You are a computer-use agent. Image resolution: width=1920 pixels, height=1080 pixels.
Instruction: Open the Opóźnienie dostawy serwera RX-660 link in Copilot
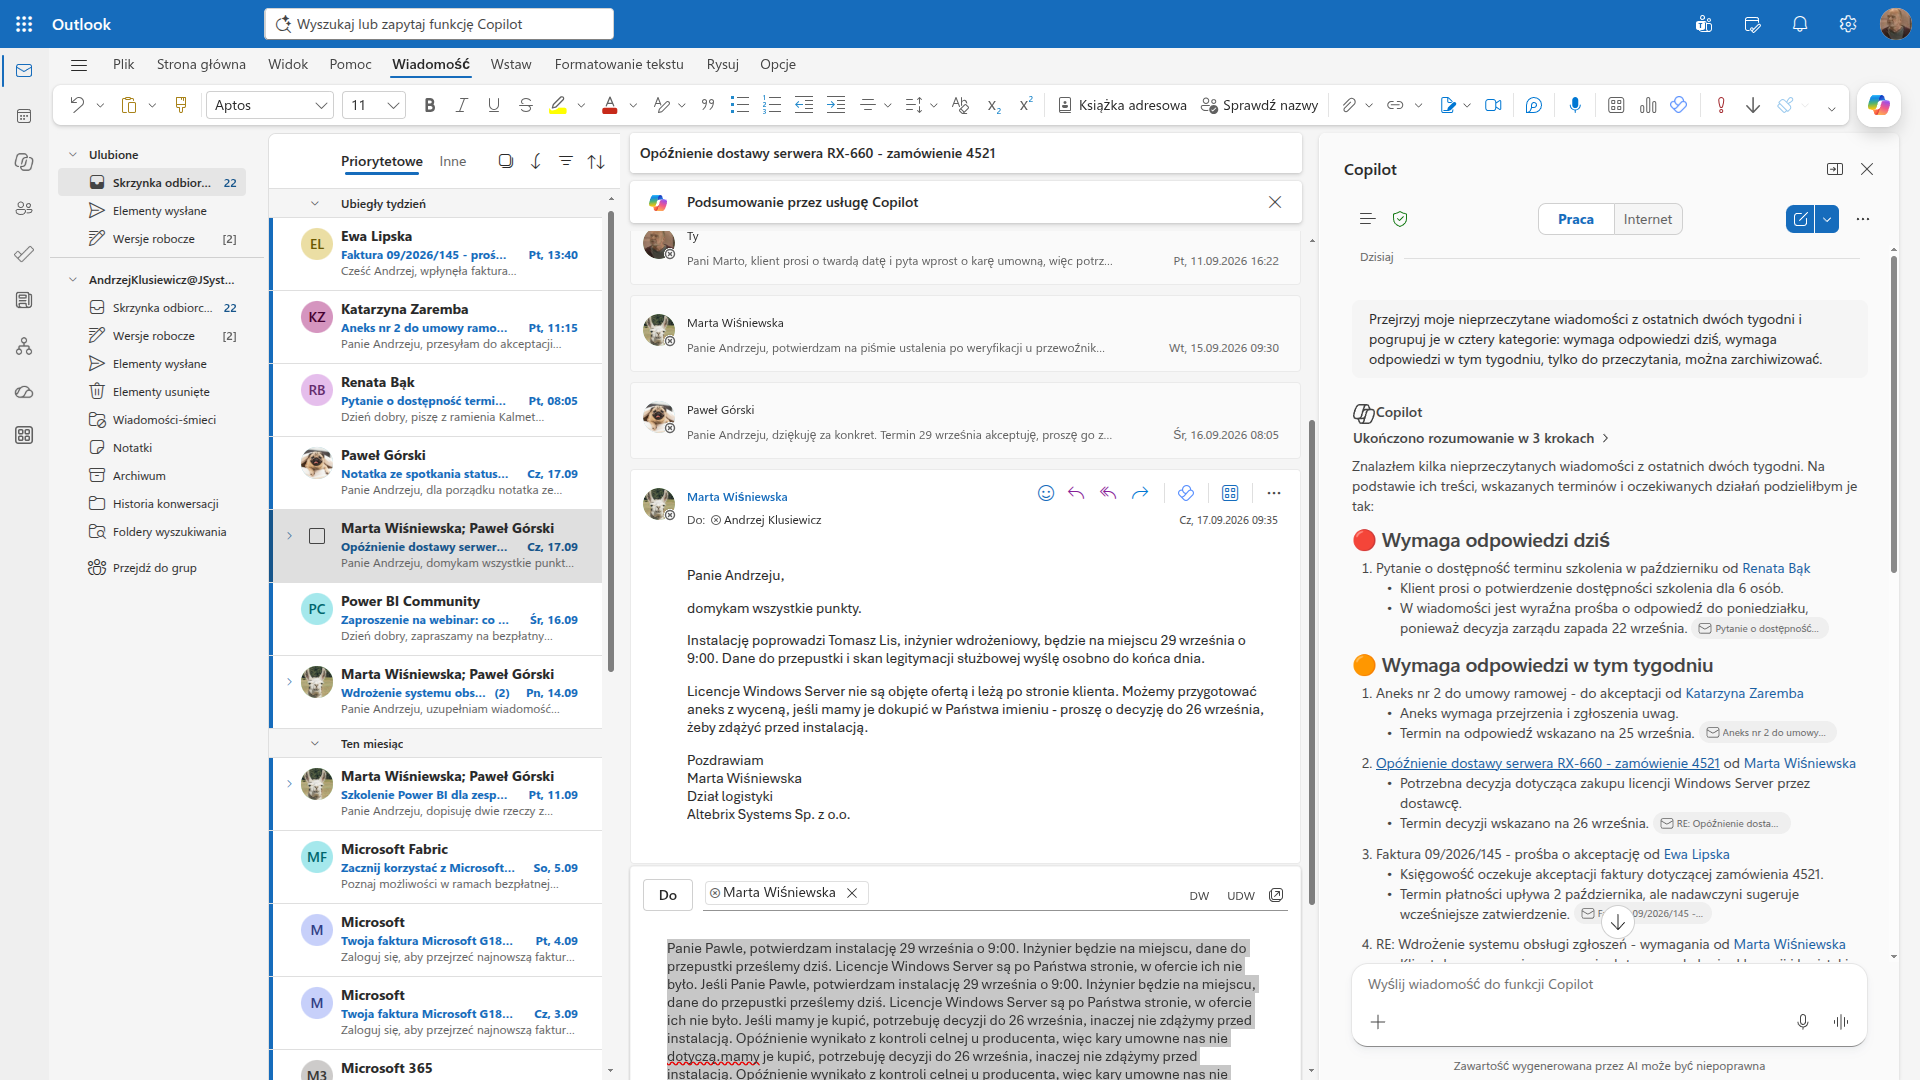click(1547, 763)
